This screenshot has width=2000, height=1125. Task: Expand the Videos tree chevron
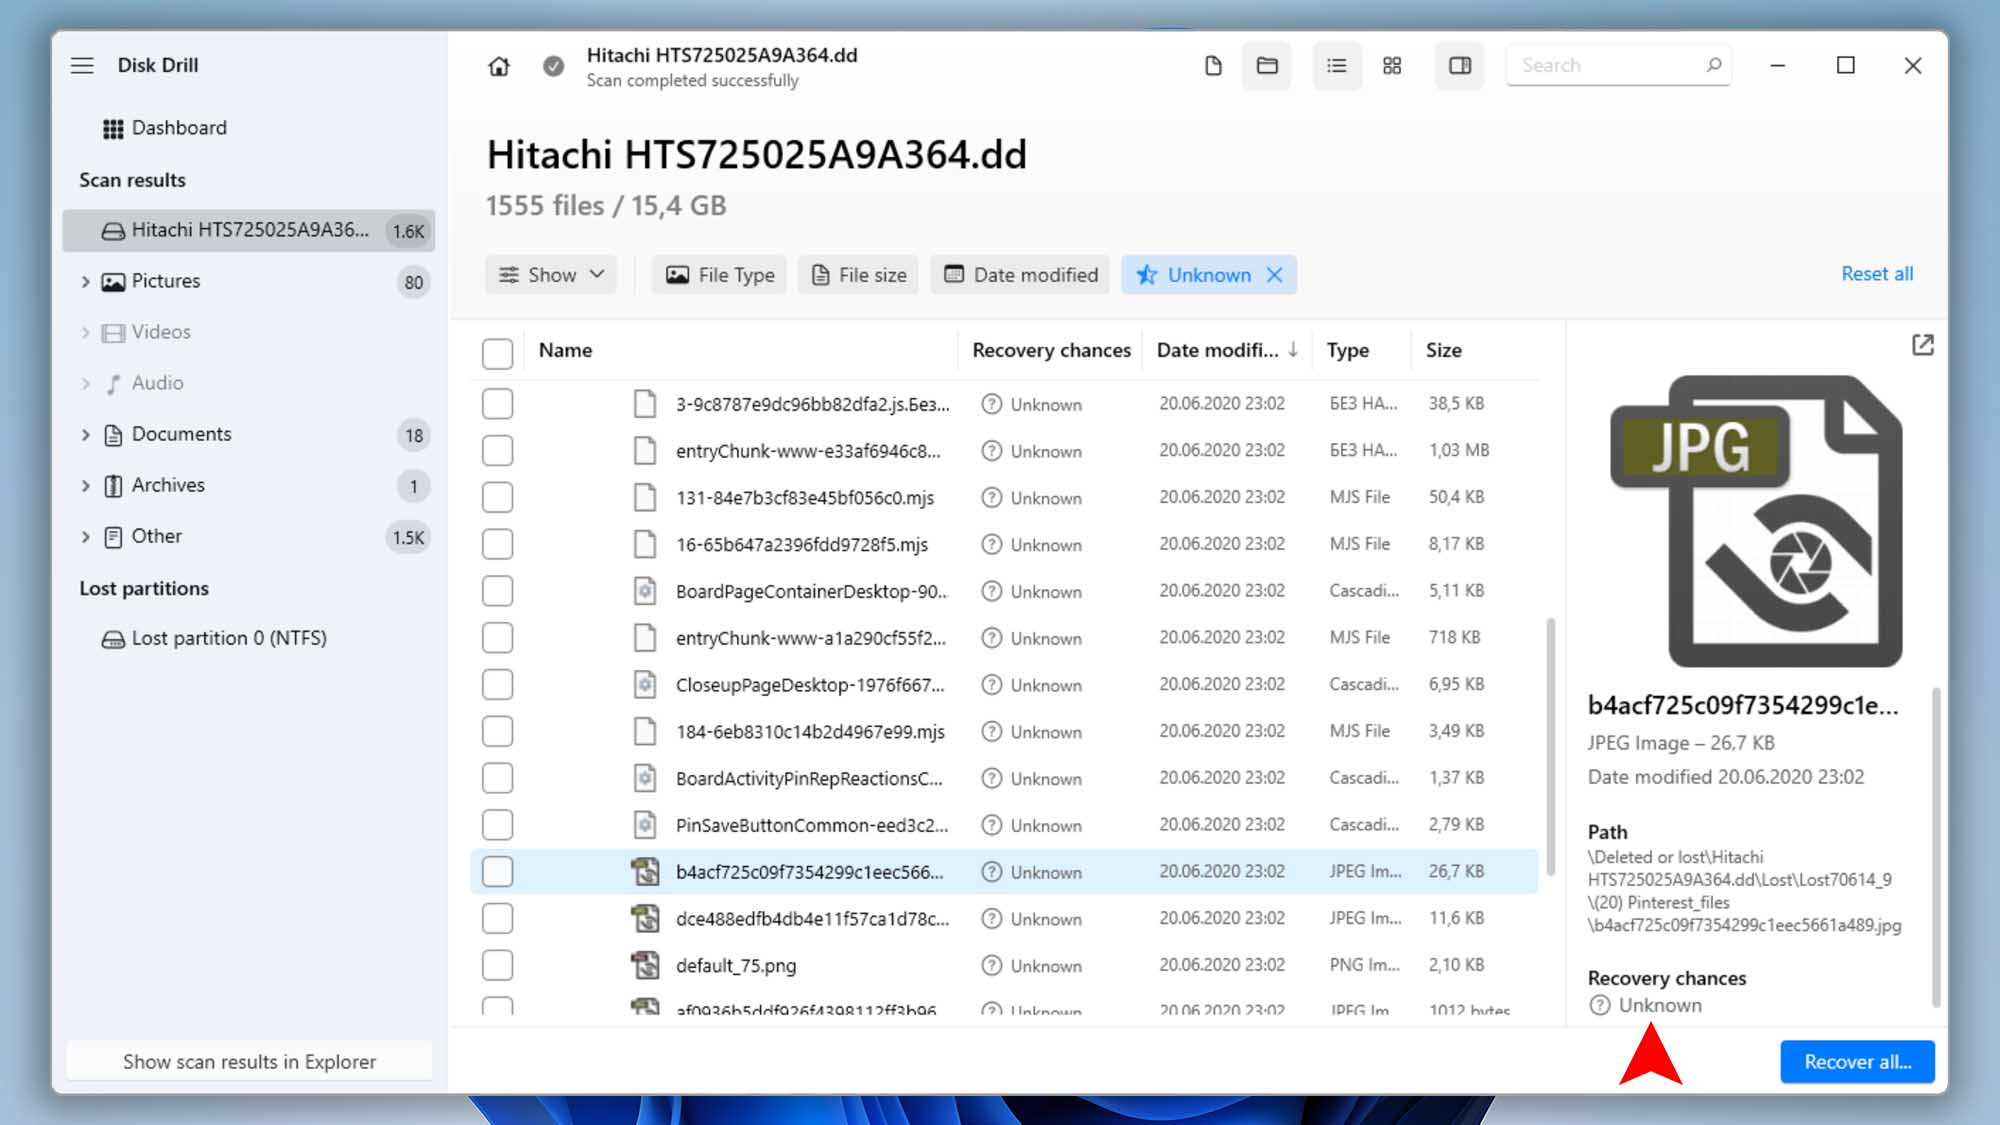point(85,333)
